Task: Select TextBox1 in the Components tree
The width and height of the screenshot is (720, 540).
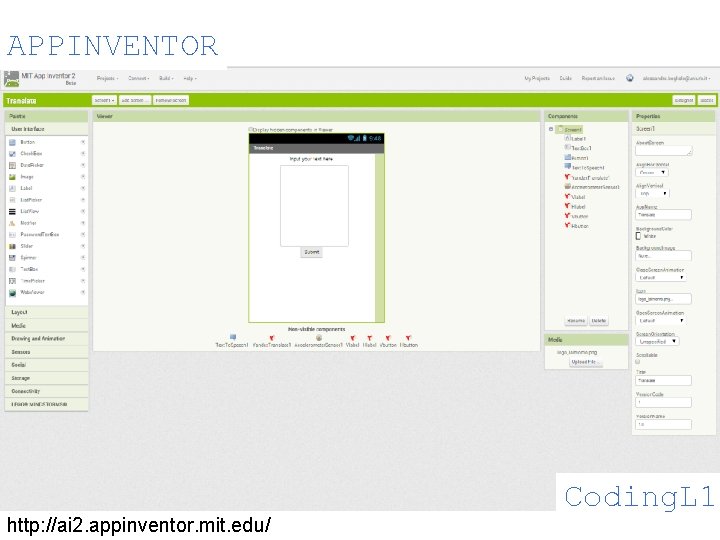Action: [578, 148]
